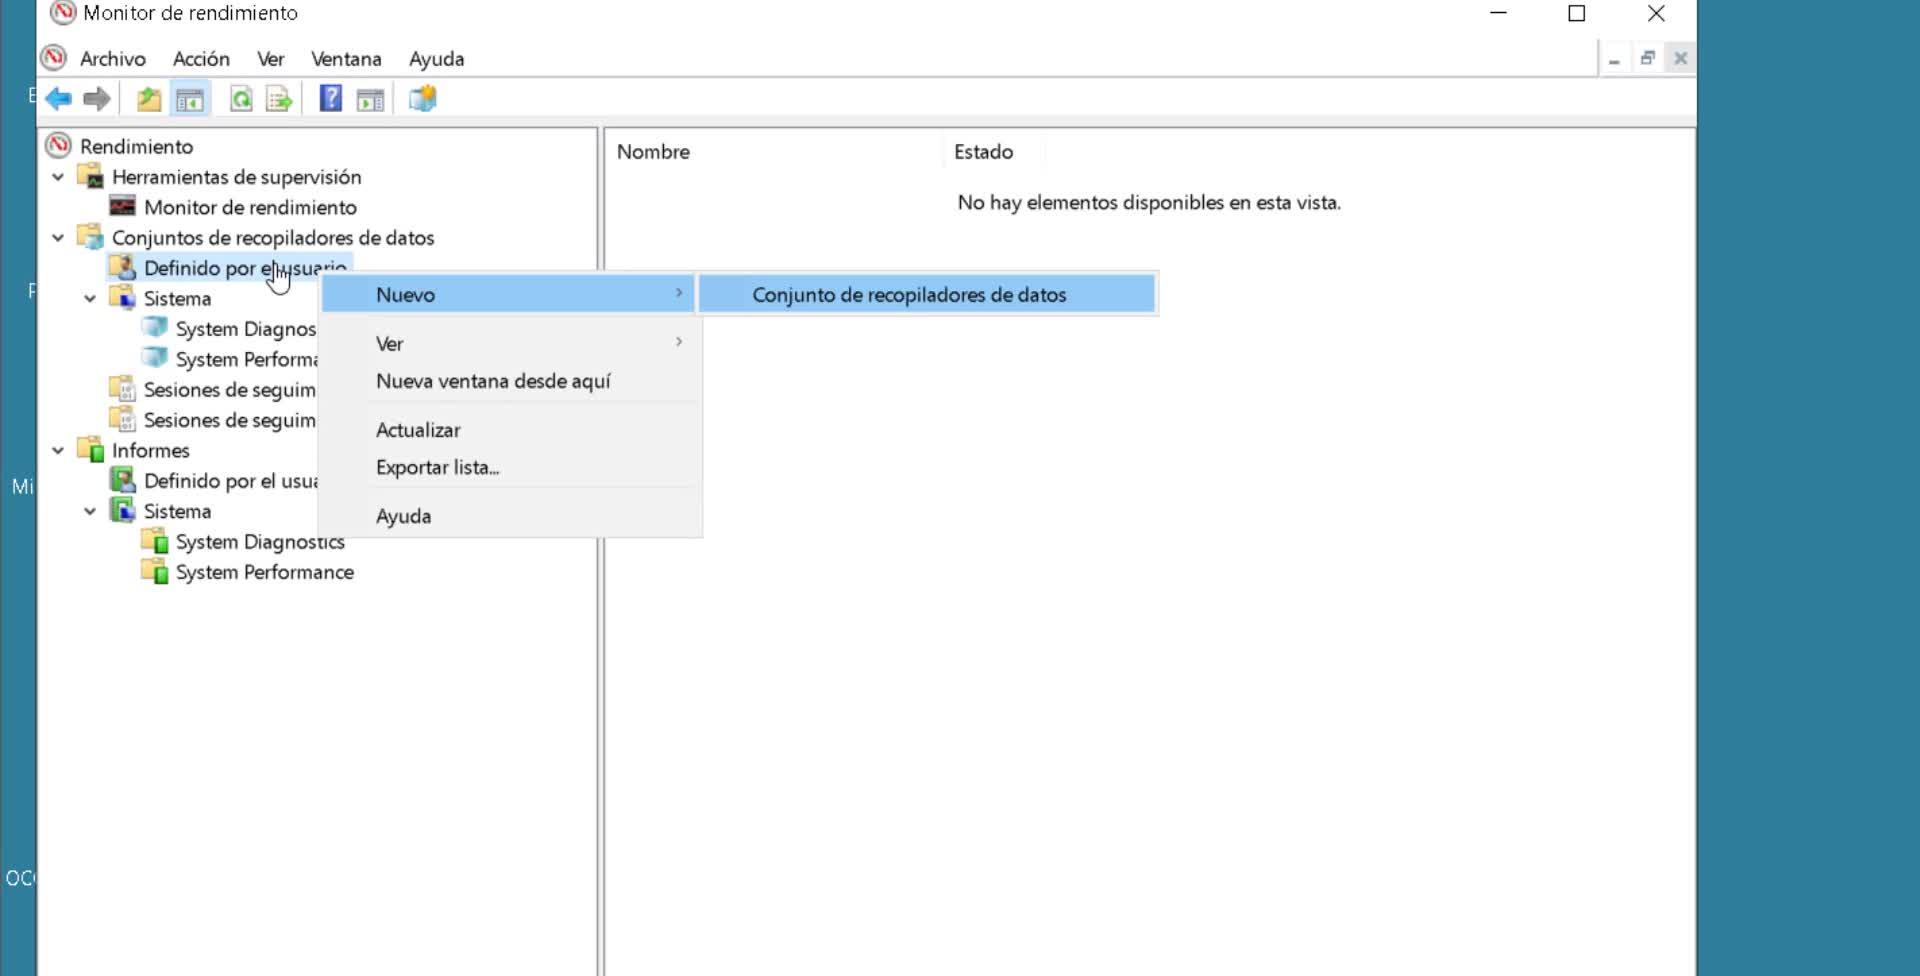Click the Informes folder icon
Viewport: 1920px width, 976px height.
pos(91,450)
